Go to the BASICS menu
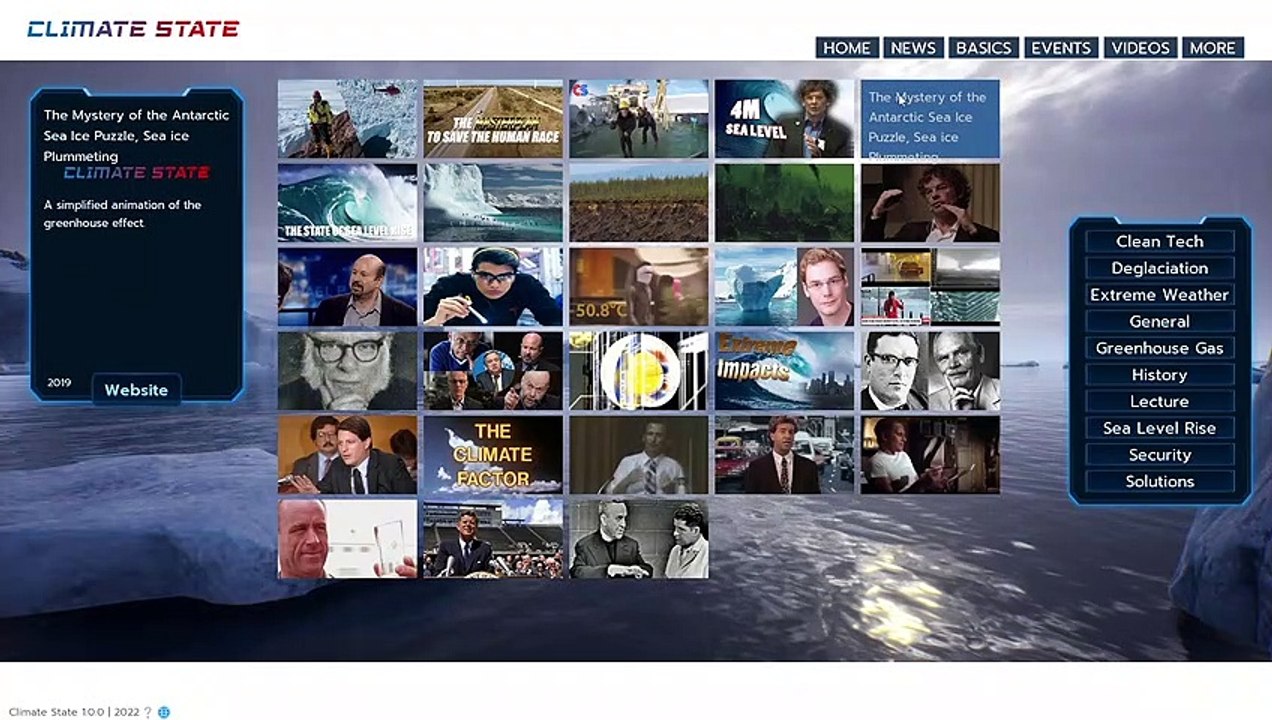 pyautogui.click(x=984, y=48)
